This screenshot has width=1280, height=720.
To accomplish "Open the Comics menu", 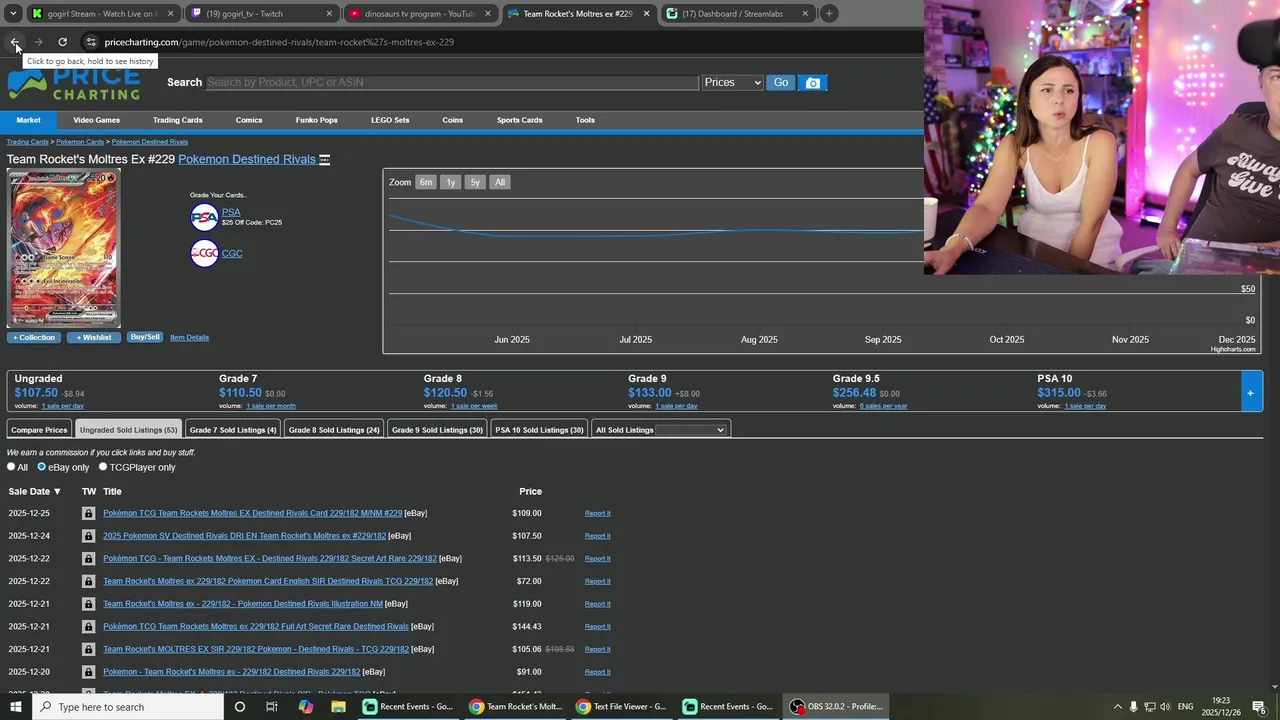I will [249, 120].
